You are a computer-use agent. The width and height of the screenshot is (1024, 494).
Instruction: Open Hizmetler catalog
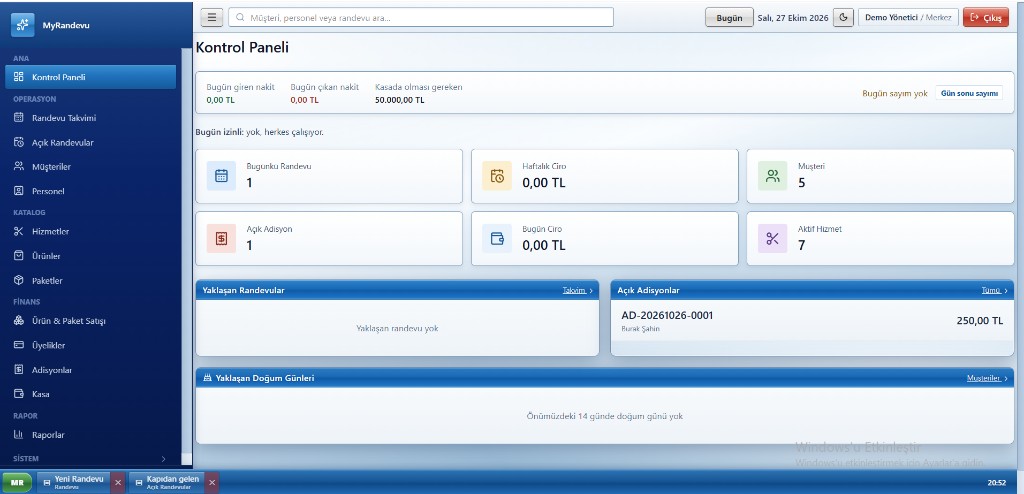pos(90,231)
